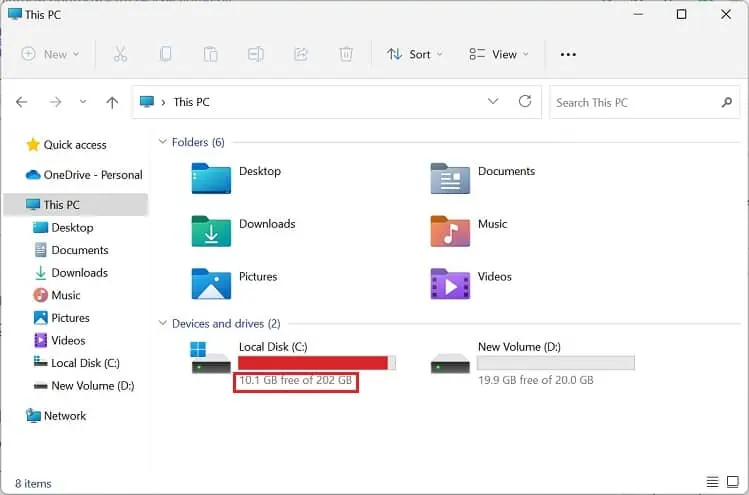Screen dimensions: 749x495
Task: Select the Documents folder icon in main pane
Action: point(450,178)
